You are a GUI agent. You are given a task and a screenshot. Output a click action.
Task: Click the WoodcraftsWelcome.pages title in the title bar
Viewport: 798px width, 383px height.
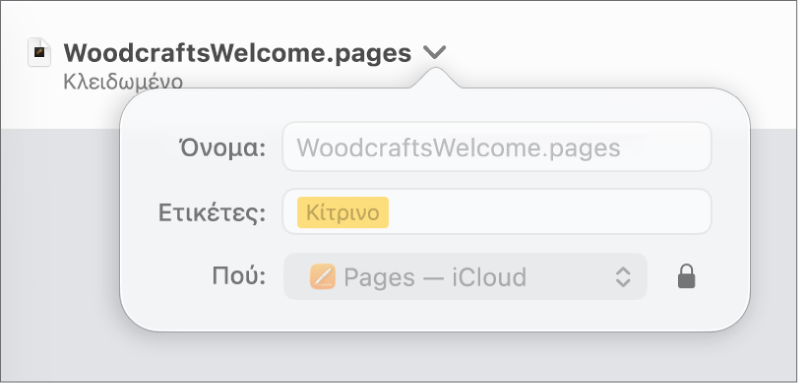point(238,52)
